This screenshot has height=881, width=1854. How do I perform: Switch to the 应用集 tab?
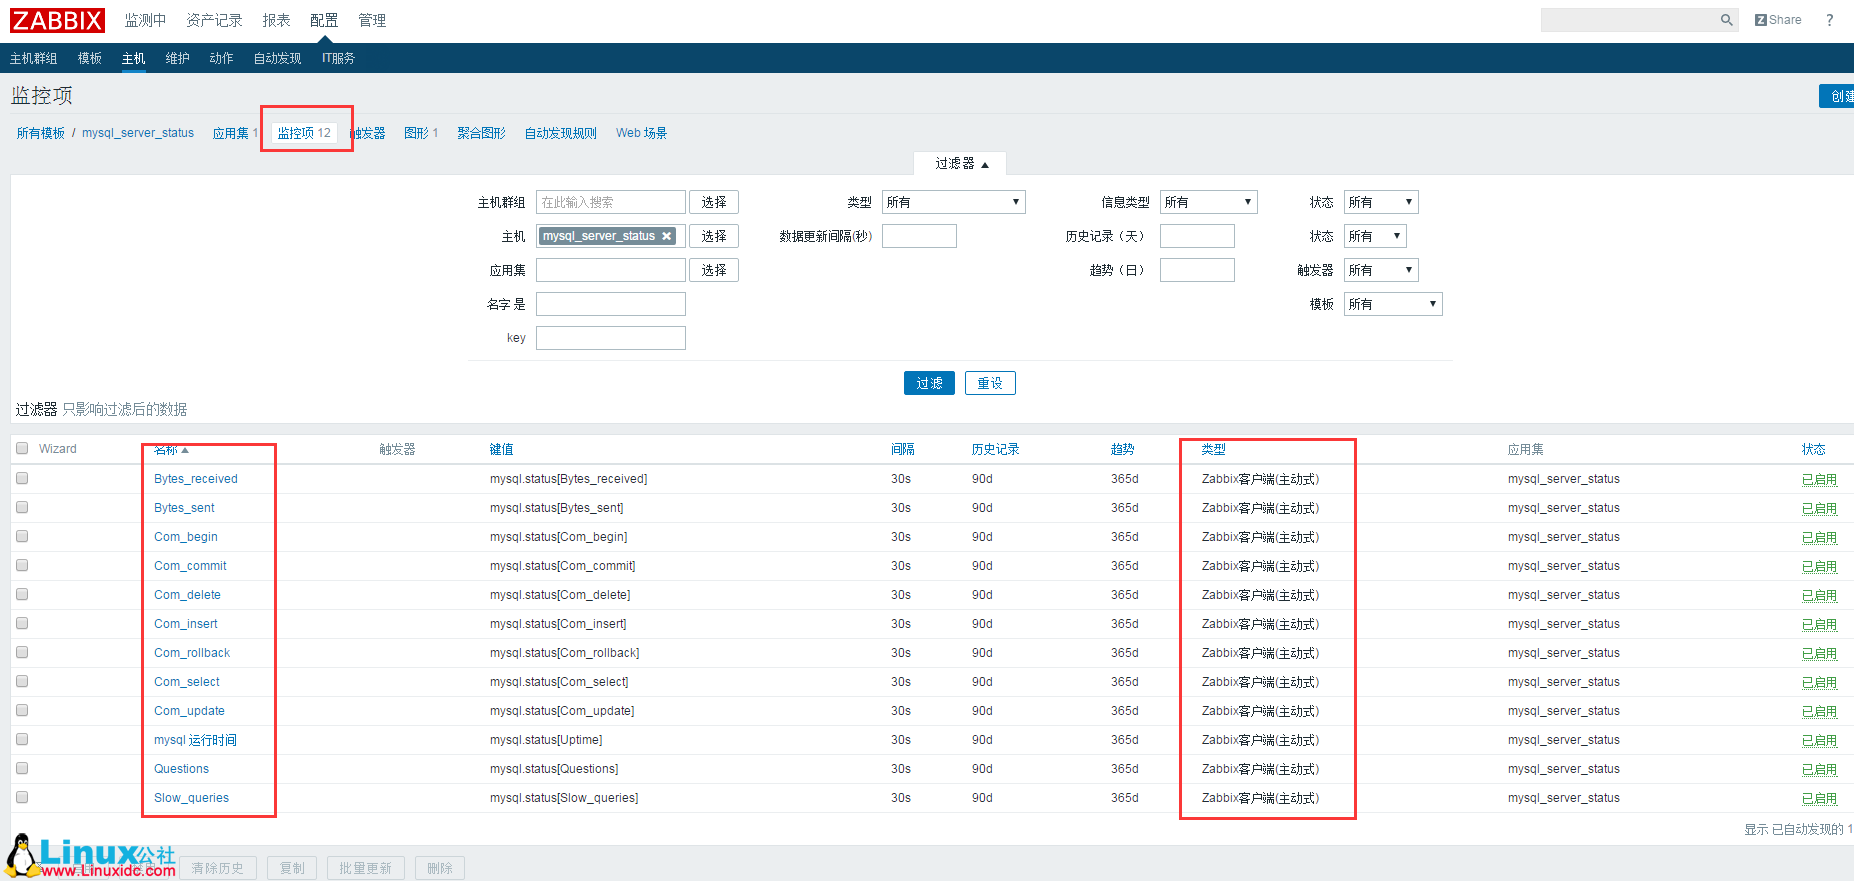[231, 133]
